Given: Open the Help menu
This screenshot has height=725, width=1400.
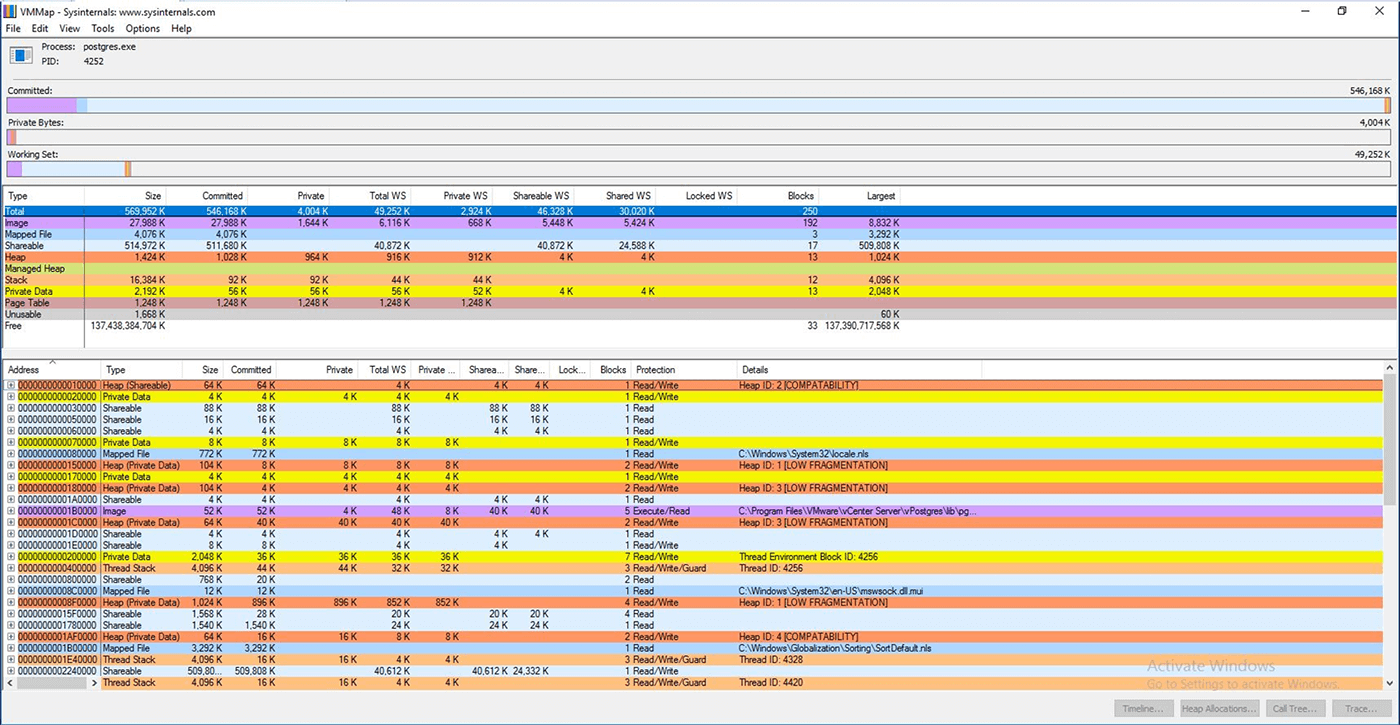Looking at the screenshot, I should tap(181, 28).
